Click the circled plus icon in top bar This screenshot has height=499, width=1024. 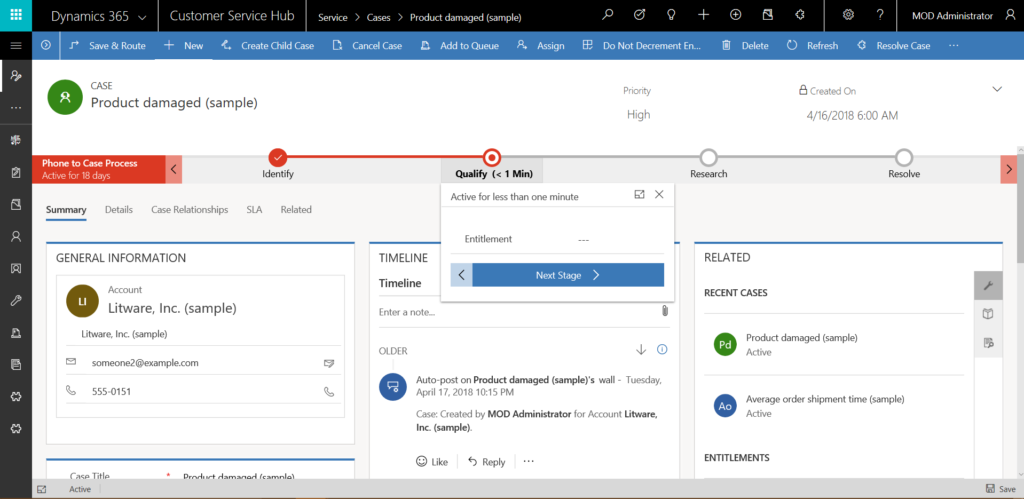[735, 15]
